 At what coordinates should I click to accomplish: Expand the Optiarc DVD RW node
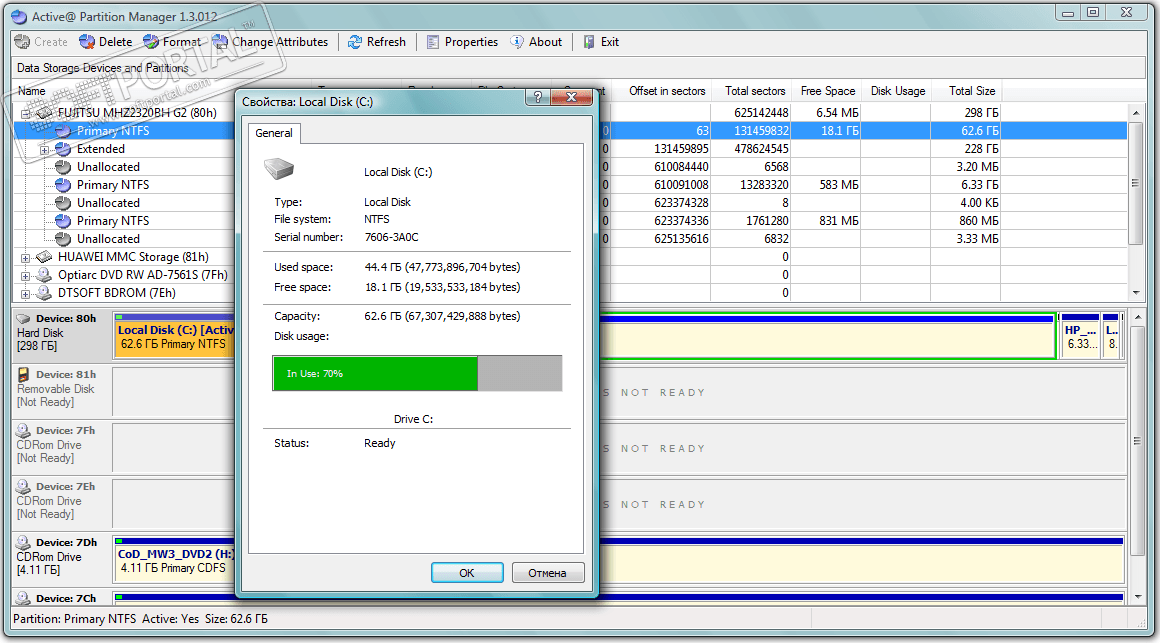[26, 275]
